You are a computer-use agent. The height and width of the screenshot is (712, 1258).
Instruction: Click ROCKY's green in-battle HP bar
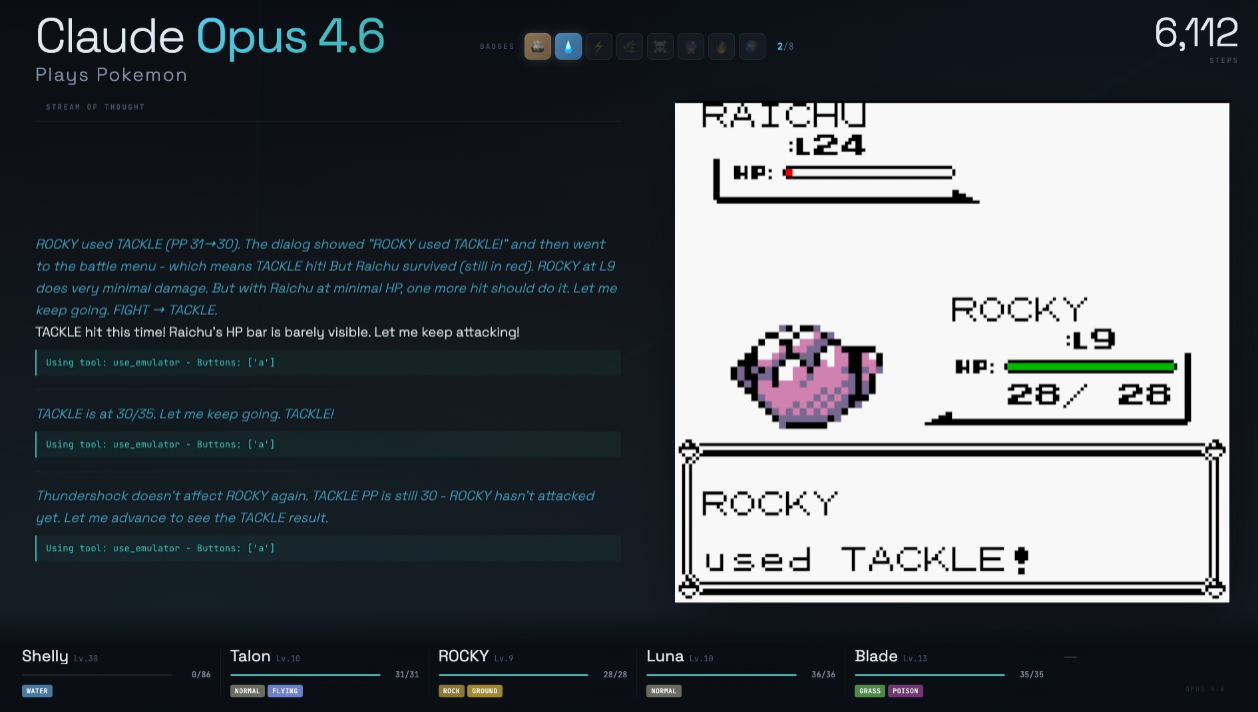[x=1090, y=367]
